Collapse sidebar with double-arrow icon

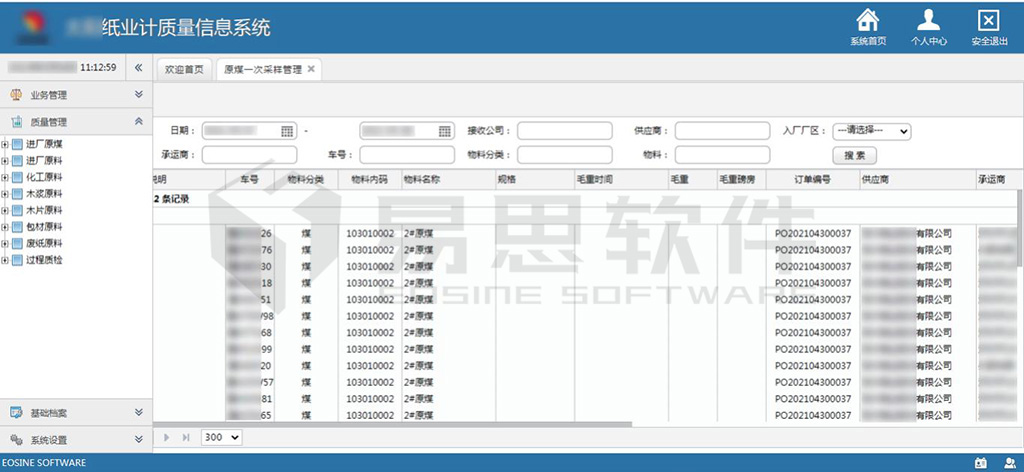139,68
